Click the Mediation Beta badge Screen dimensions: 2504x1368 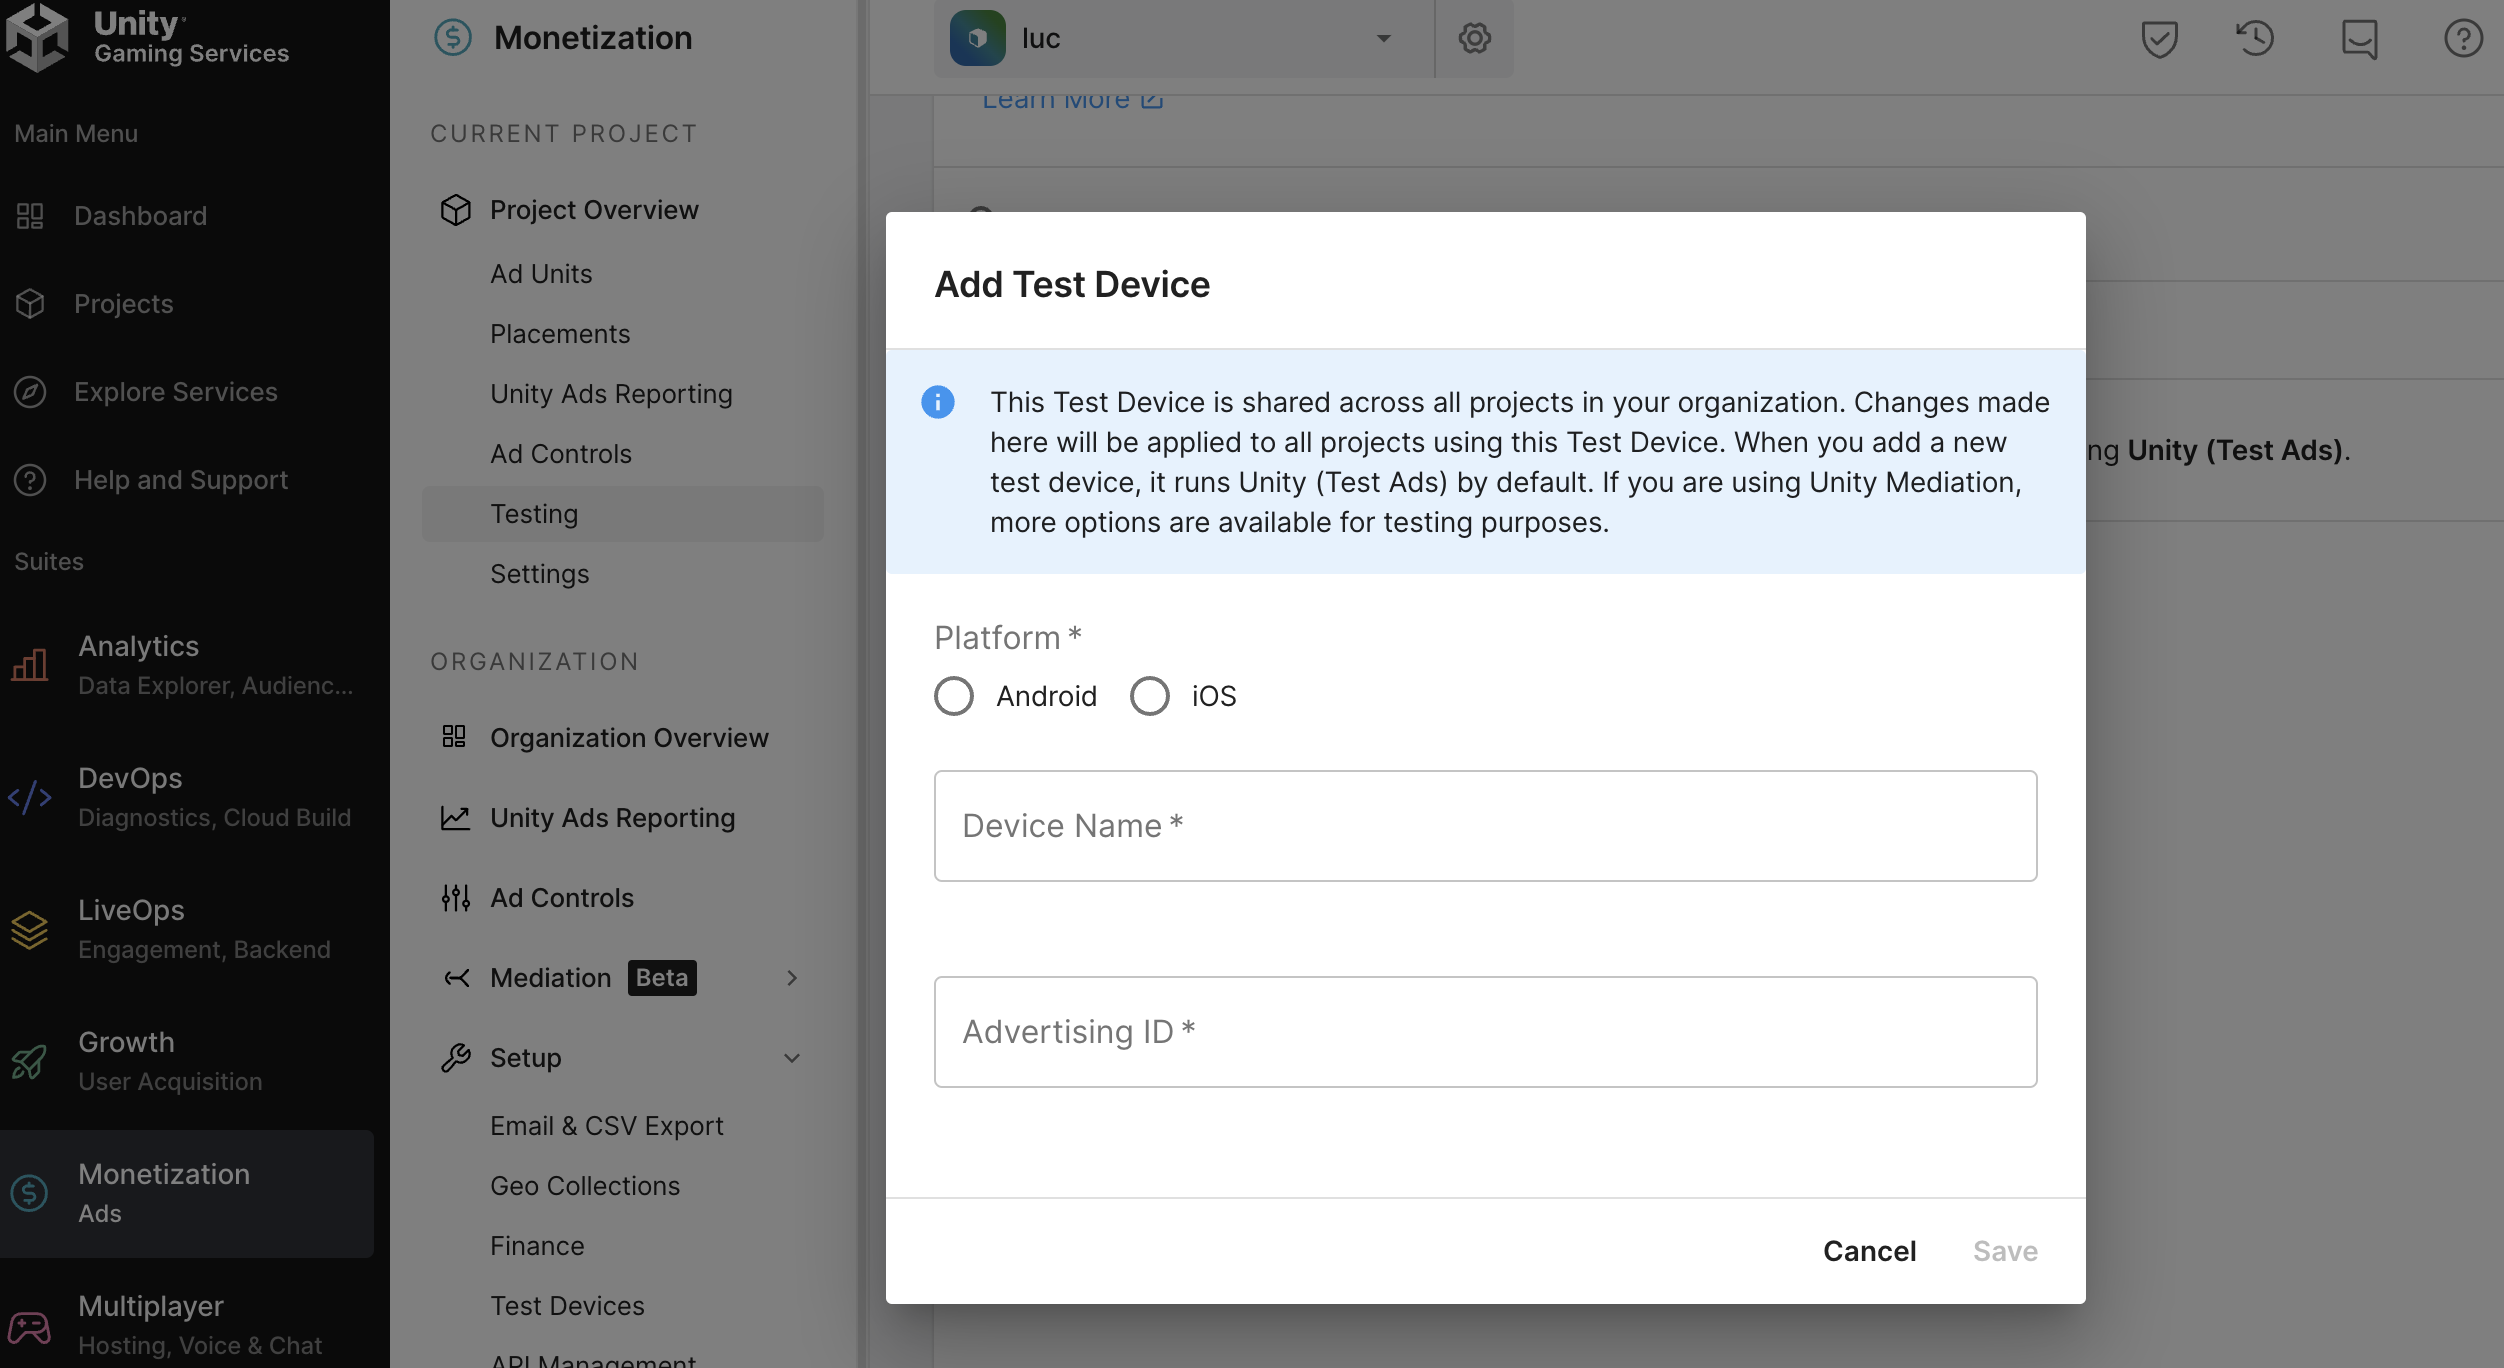(x=662, y=978)
